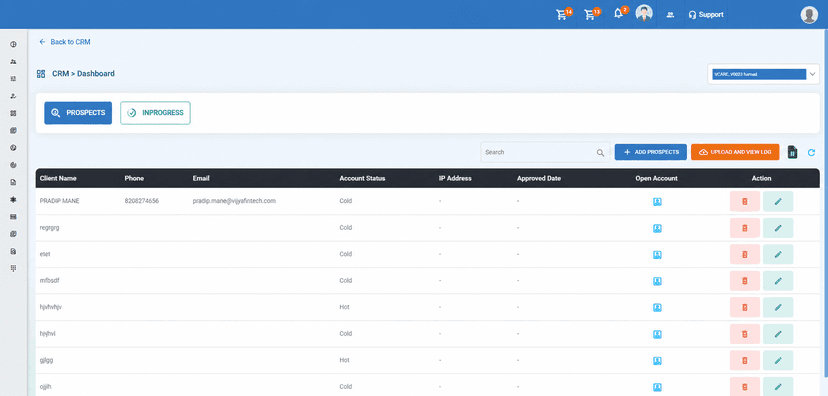Delete the PRADIP MANE prospect

[745, 202]
